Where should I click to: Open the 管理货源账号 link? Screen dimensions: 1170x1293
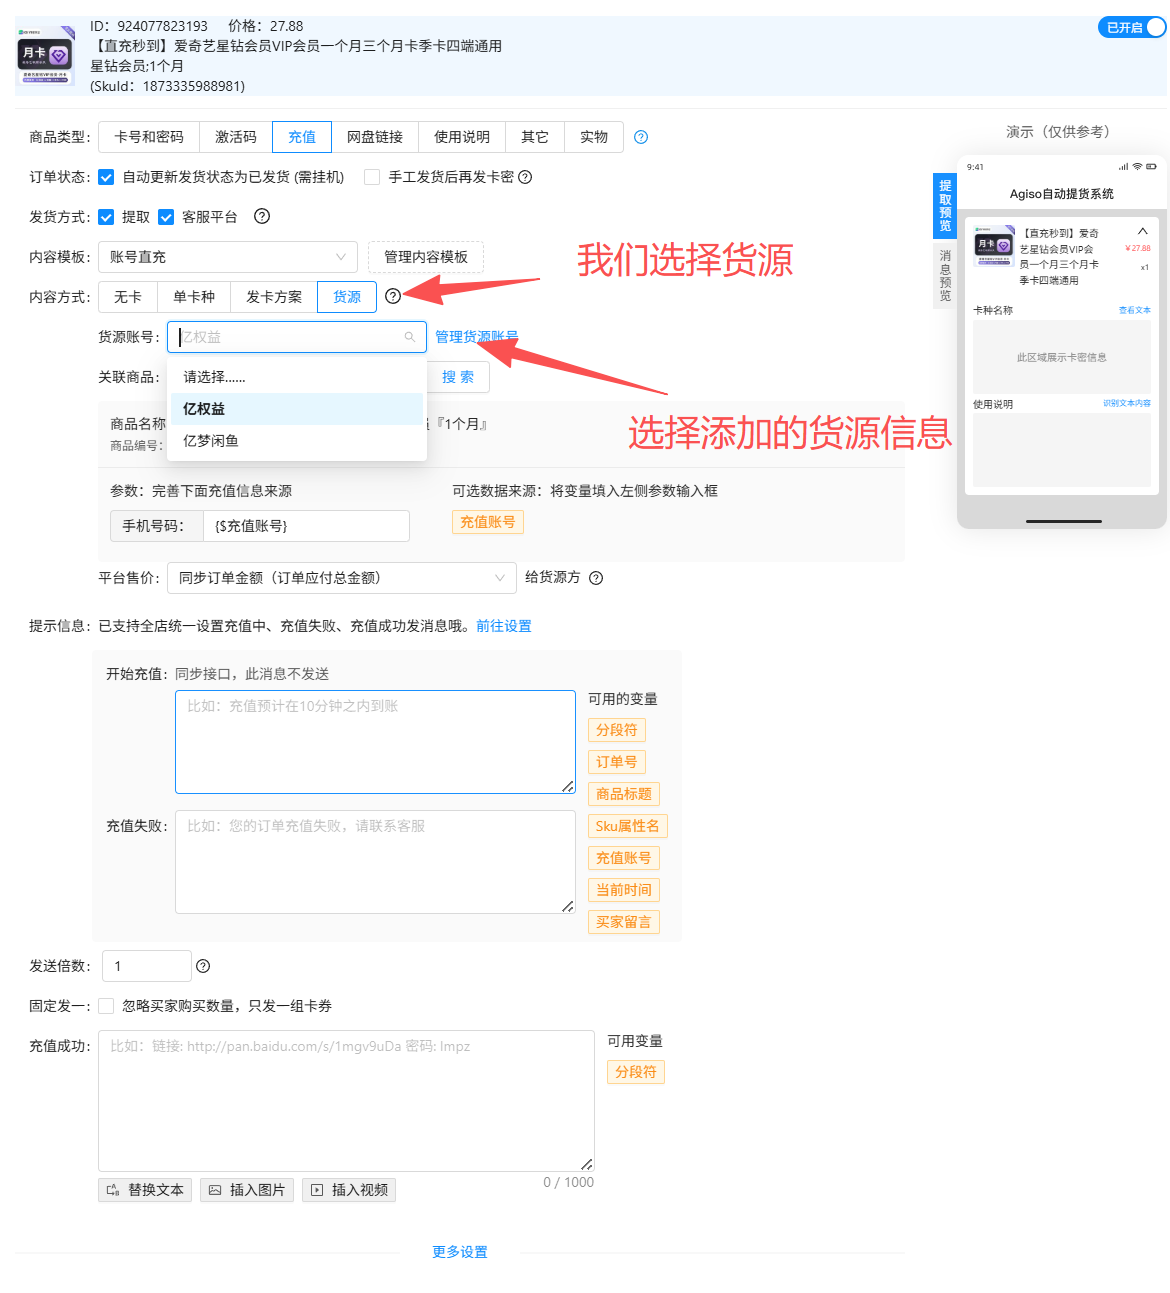click(x=476, y=337)
